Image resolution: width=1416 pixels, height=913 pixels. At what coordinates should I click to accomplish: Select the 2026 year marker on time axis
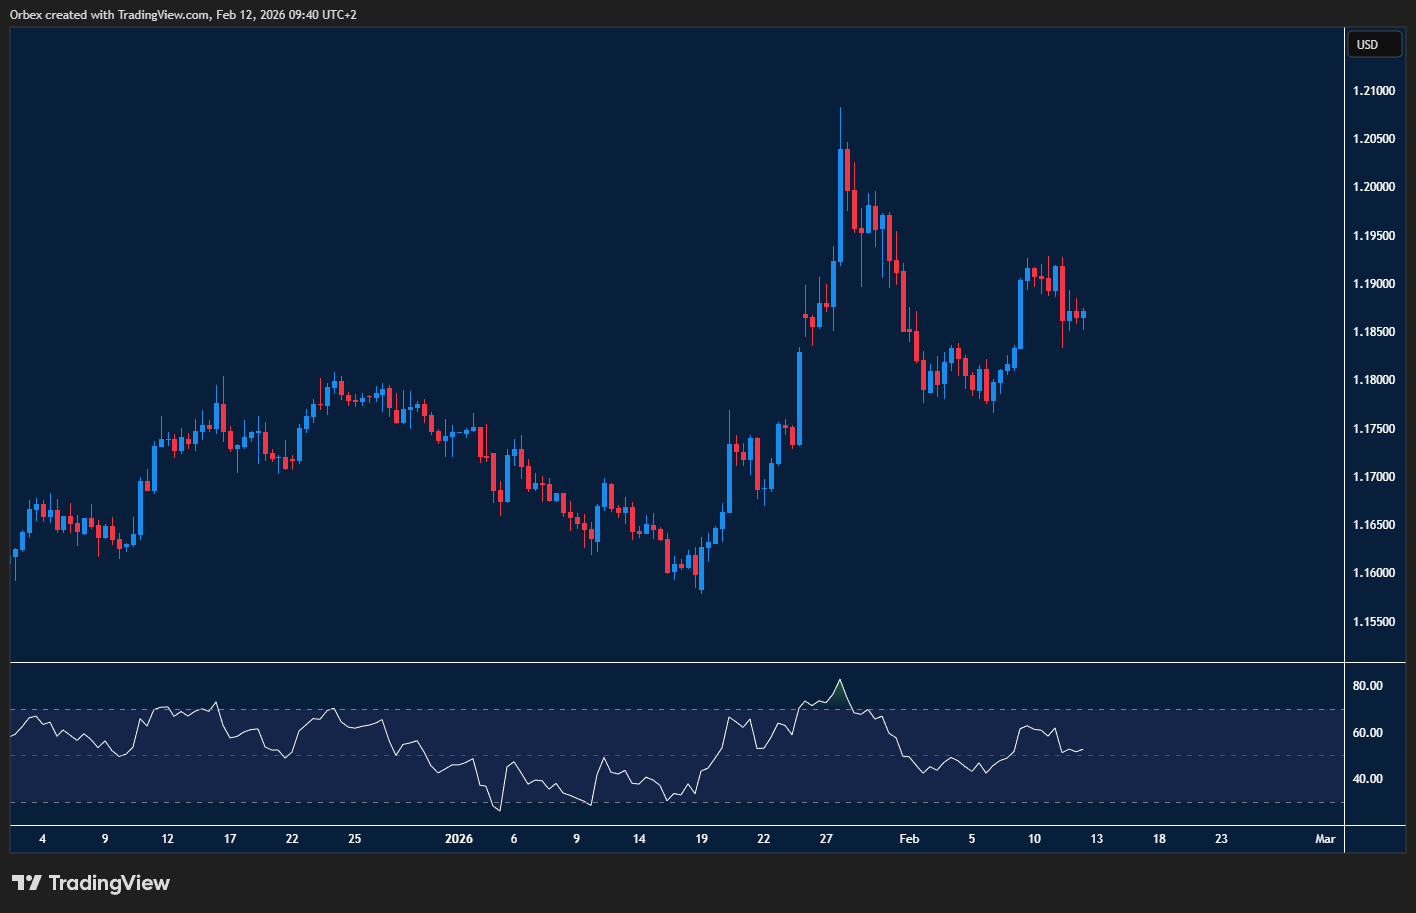458,839
